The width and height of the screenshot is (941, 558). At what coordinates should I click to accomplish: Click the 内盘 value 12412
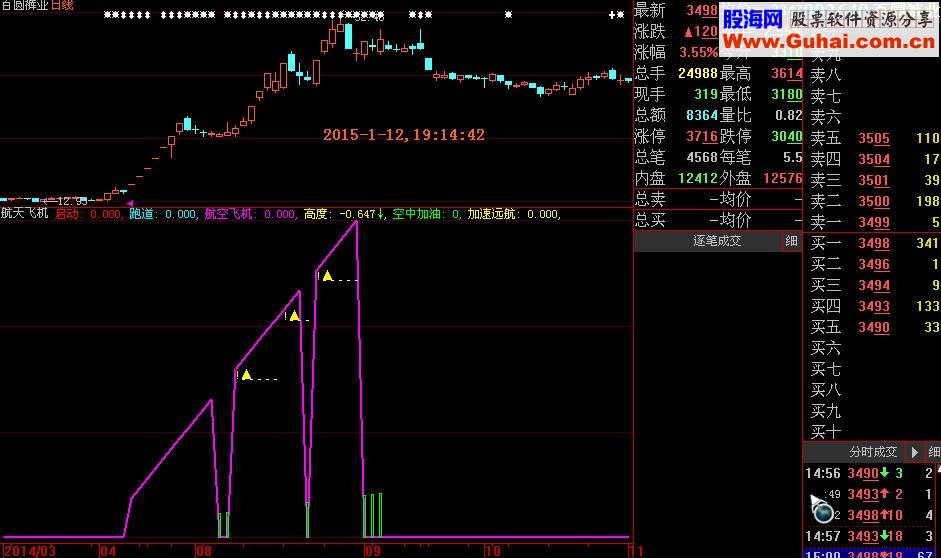pos(698,179)
